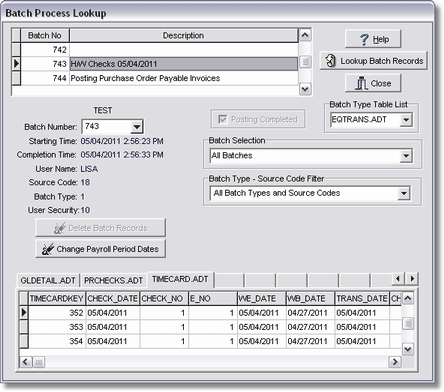Expand the Batch Selection combo box
The height and width of the screenshot is (392, 444).
pos(406,156)
